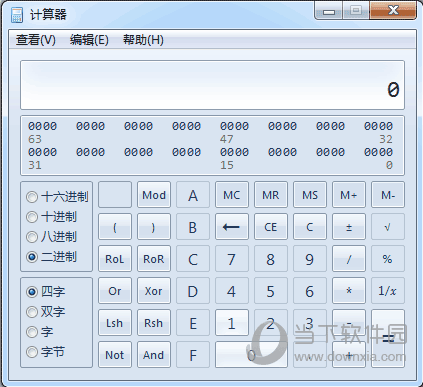423x387 pixels.
Task: Click the And bitwise key
Action: [x=154, y=355]
